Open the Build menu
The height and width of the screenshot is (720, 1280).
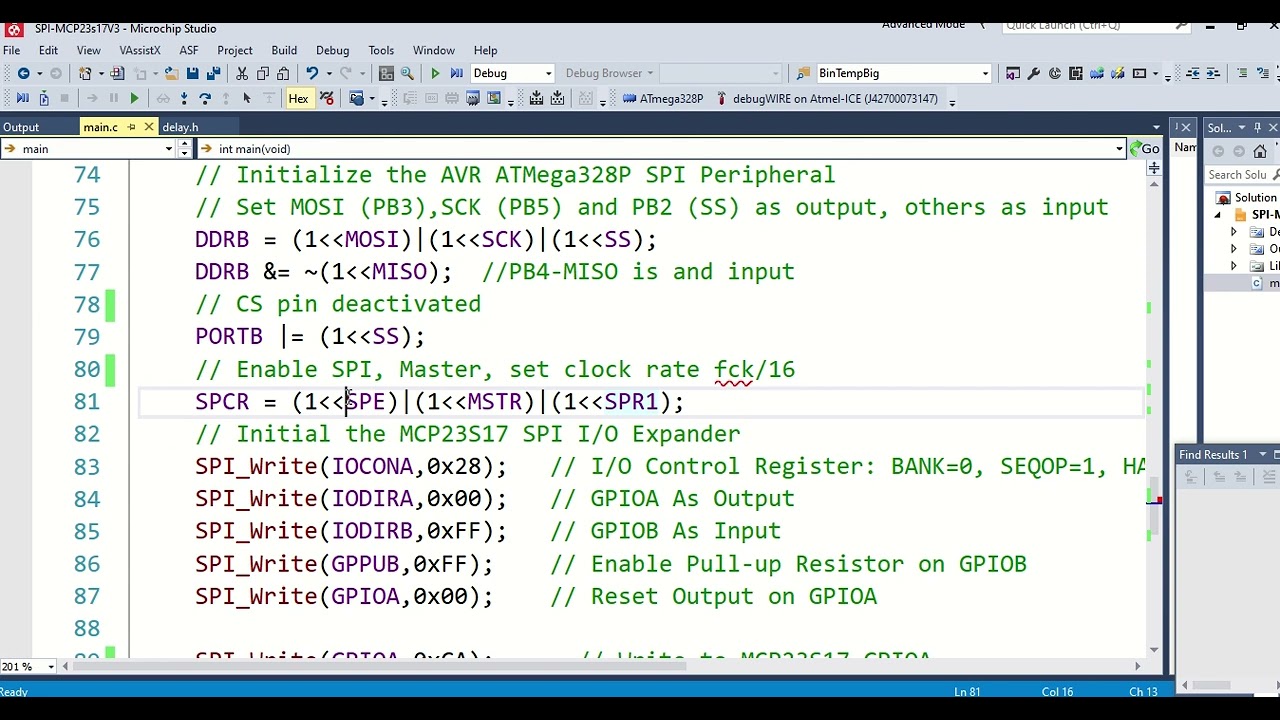pos(284,50)
